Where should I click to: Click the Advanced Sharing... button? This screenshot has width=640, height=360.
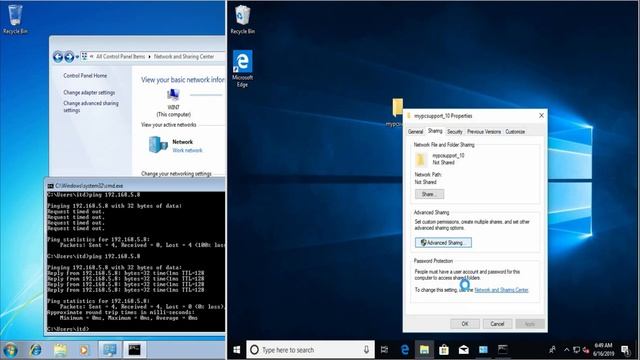[x=443, y=243]
